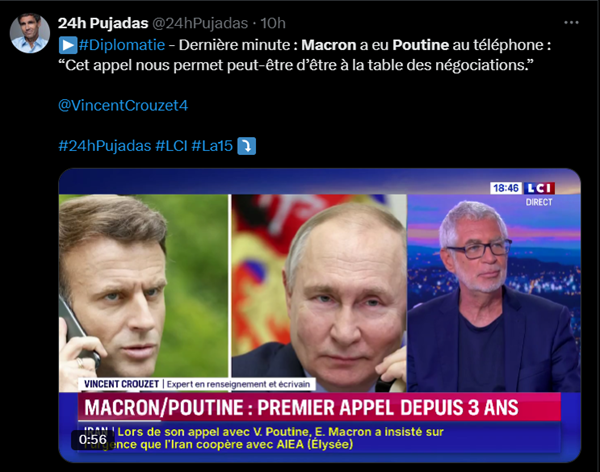The width and height of the screenshot is (600, 472).
Task: Open the #Diplomatie hashtag
Action: (x=122, y=45)
